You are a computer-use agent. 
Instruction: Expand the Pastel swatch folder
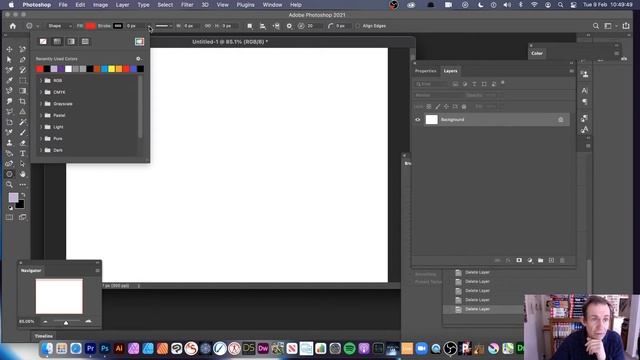(41, 116)
